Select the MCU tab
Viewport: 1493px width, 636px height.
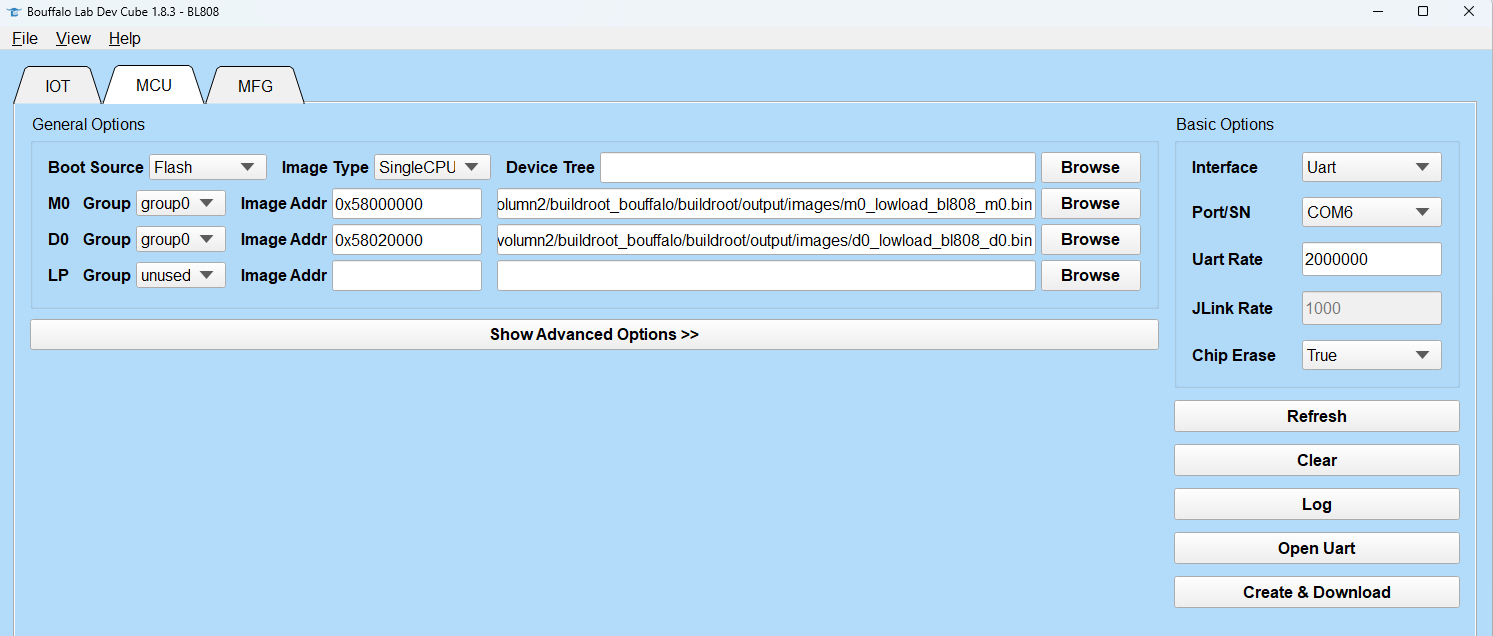[154, 85]
